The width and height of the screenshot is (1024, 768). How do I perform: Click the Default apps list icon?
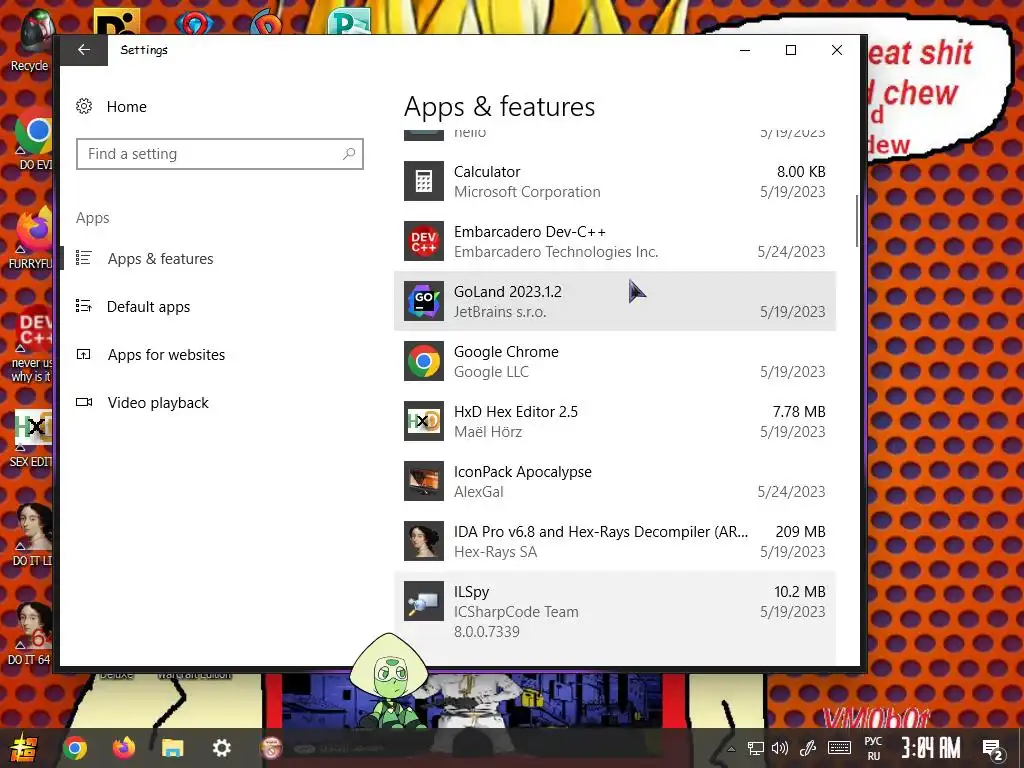click(x=84, y=306)
